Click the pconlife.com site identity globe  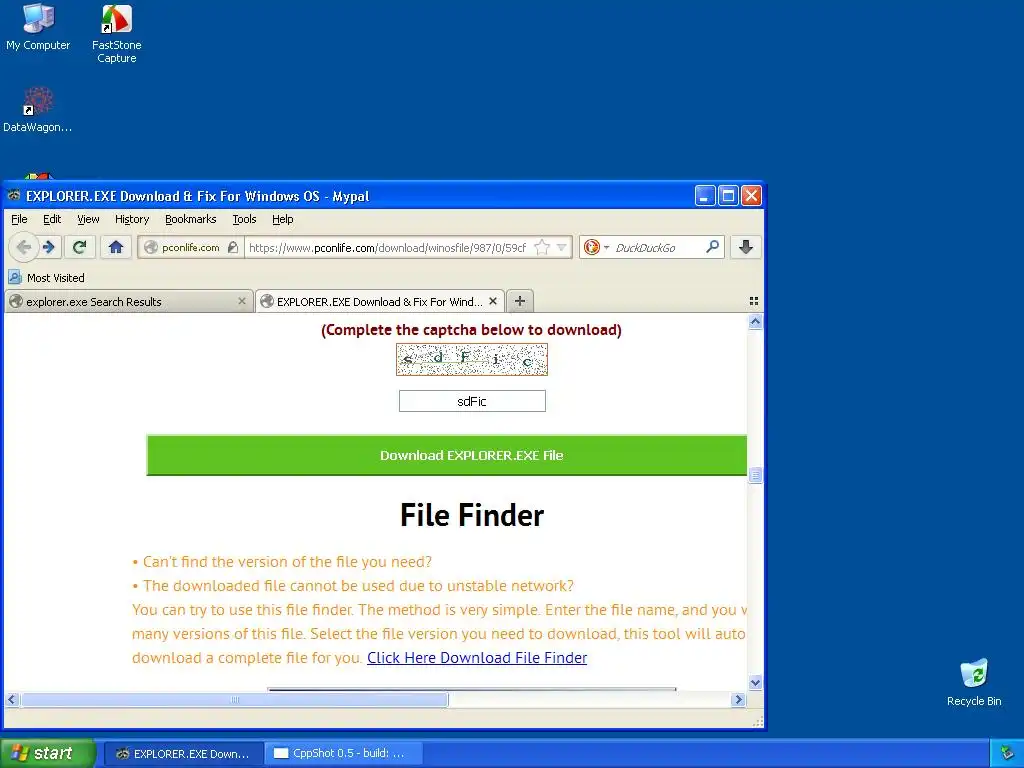pos(151,248)
